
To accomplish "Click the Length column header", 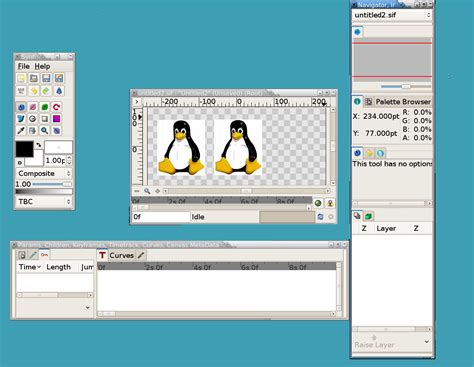I will pos(59,267).
